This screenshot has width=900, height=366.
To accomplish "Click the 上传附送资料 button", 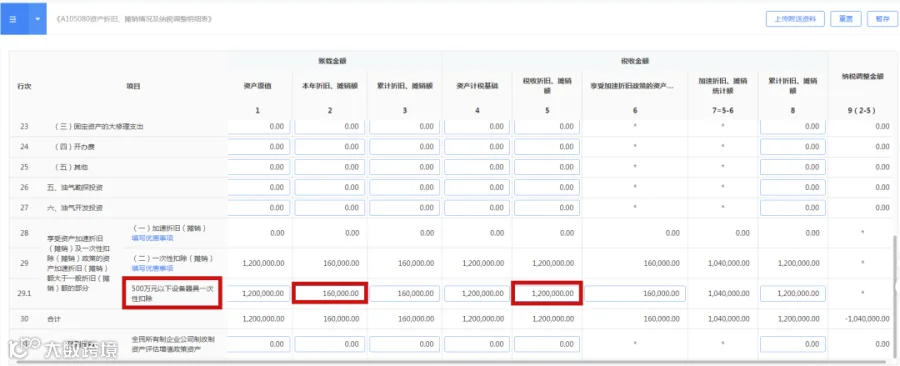I will point(795,19).
